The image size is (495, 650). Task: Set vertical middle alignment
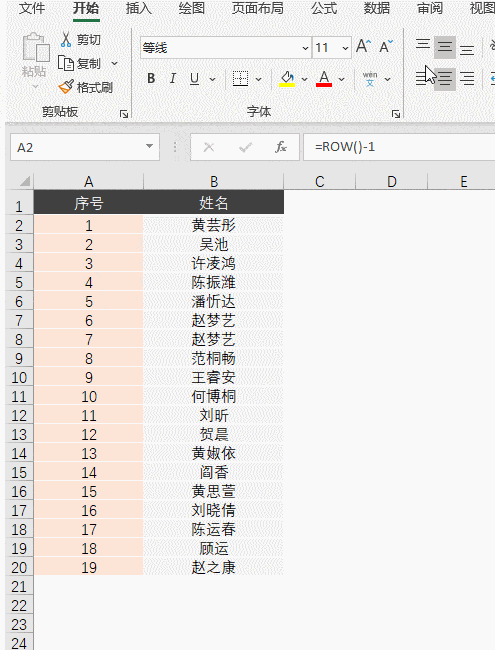(445, 46)
